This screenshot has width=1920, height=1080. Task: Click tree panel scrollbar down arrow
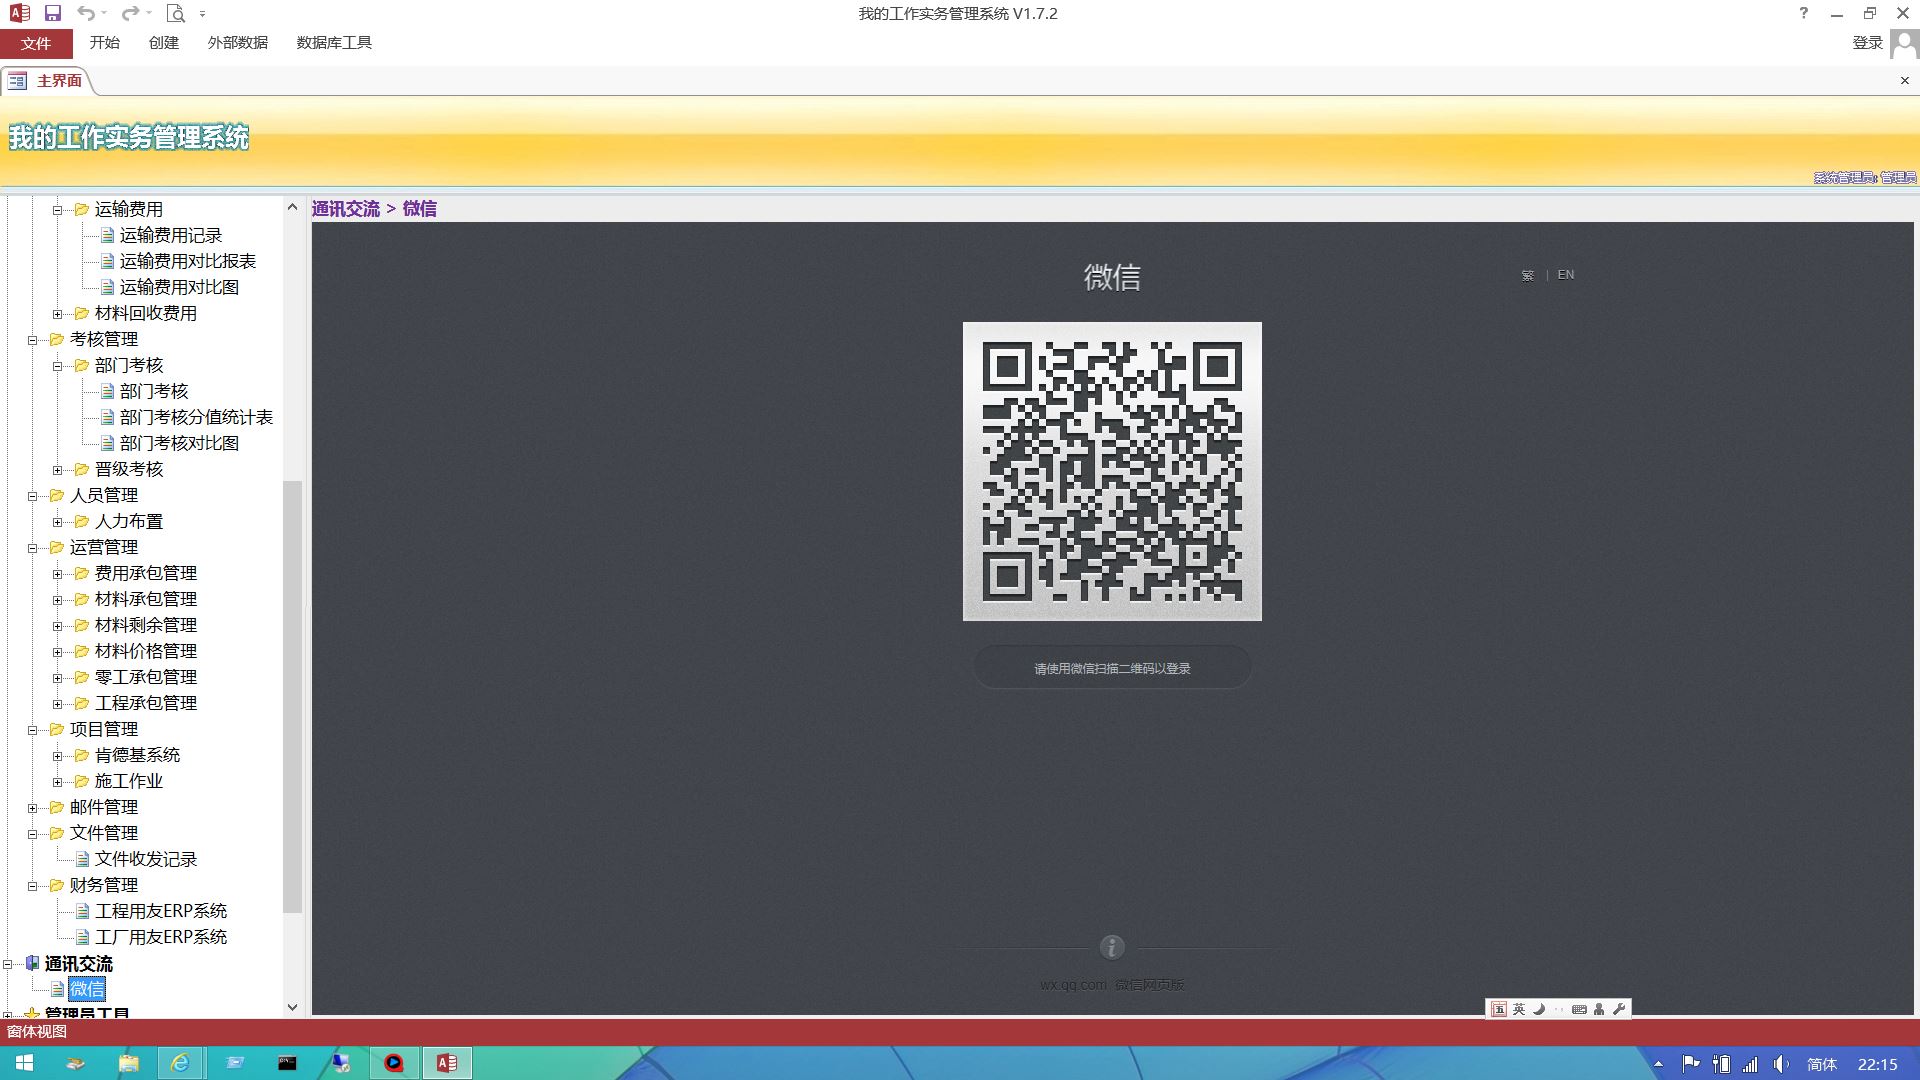point(292,1007)
